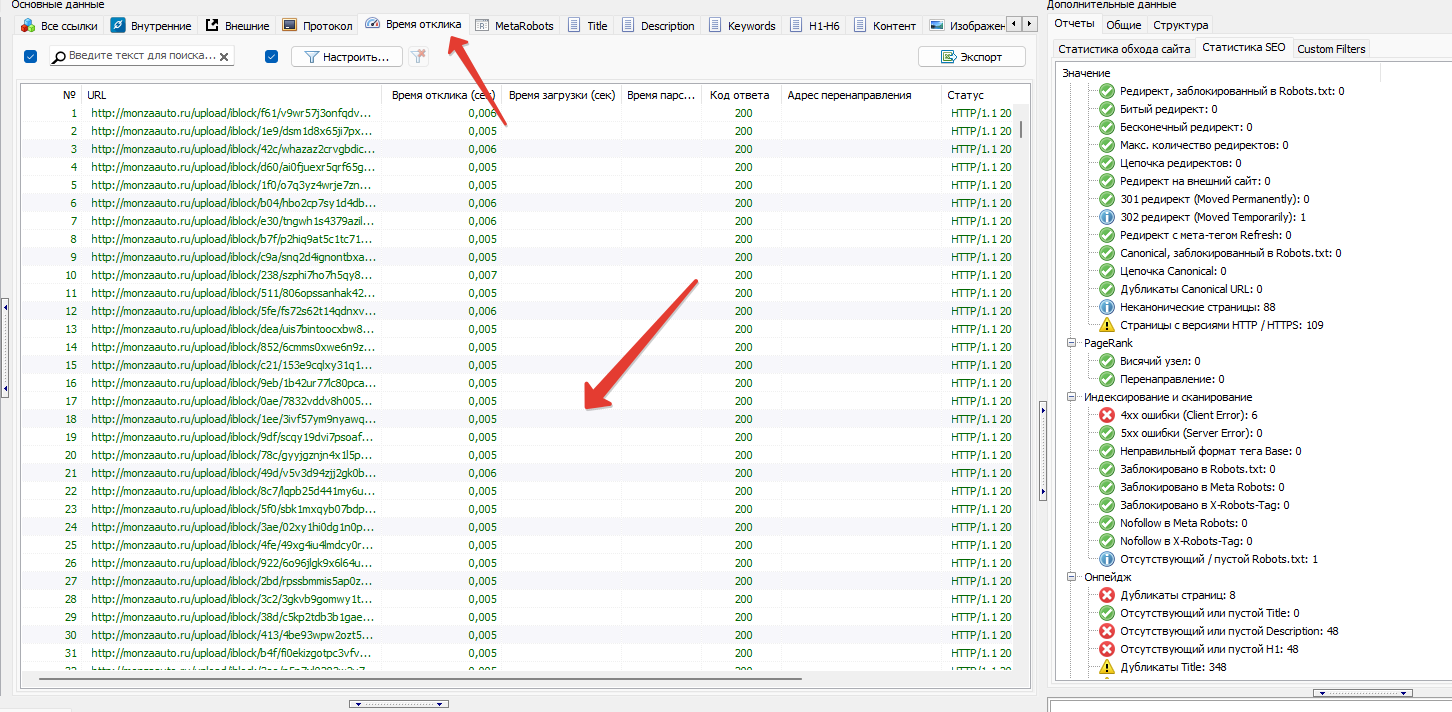Click the clear filter funnel icon
Screen dimensions: 1452x712
click(x=418, y=57)
